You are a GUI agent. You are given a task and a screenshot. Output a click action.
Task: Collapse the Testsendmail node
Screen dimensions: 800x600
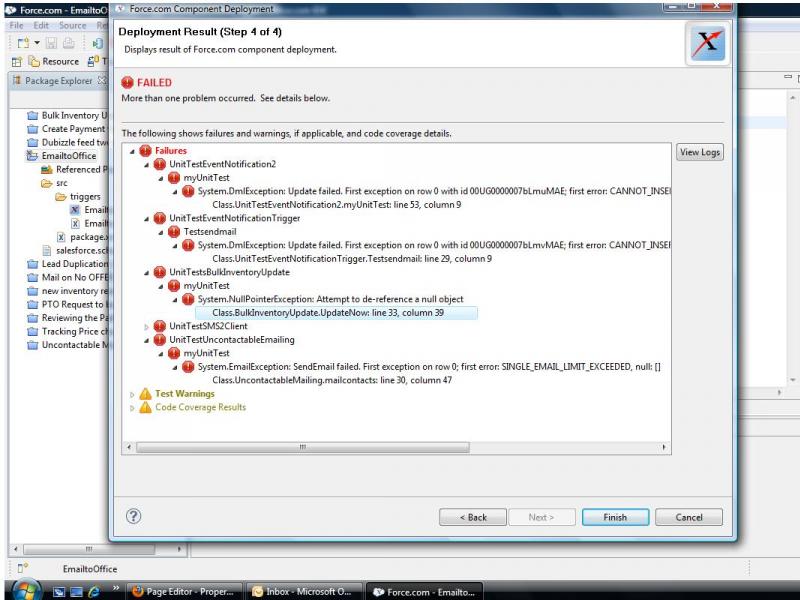161,232
